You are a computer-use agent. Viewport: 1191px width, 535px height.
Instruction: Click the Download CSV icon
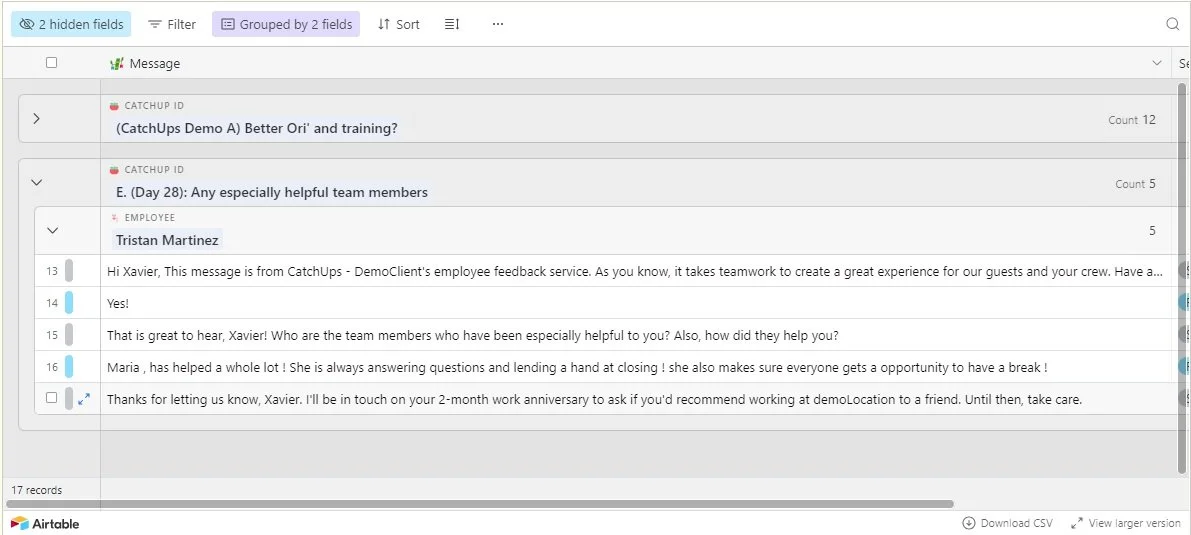[x=968, y=523]
